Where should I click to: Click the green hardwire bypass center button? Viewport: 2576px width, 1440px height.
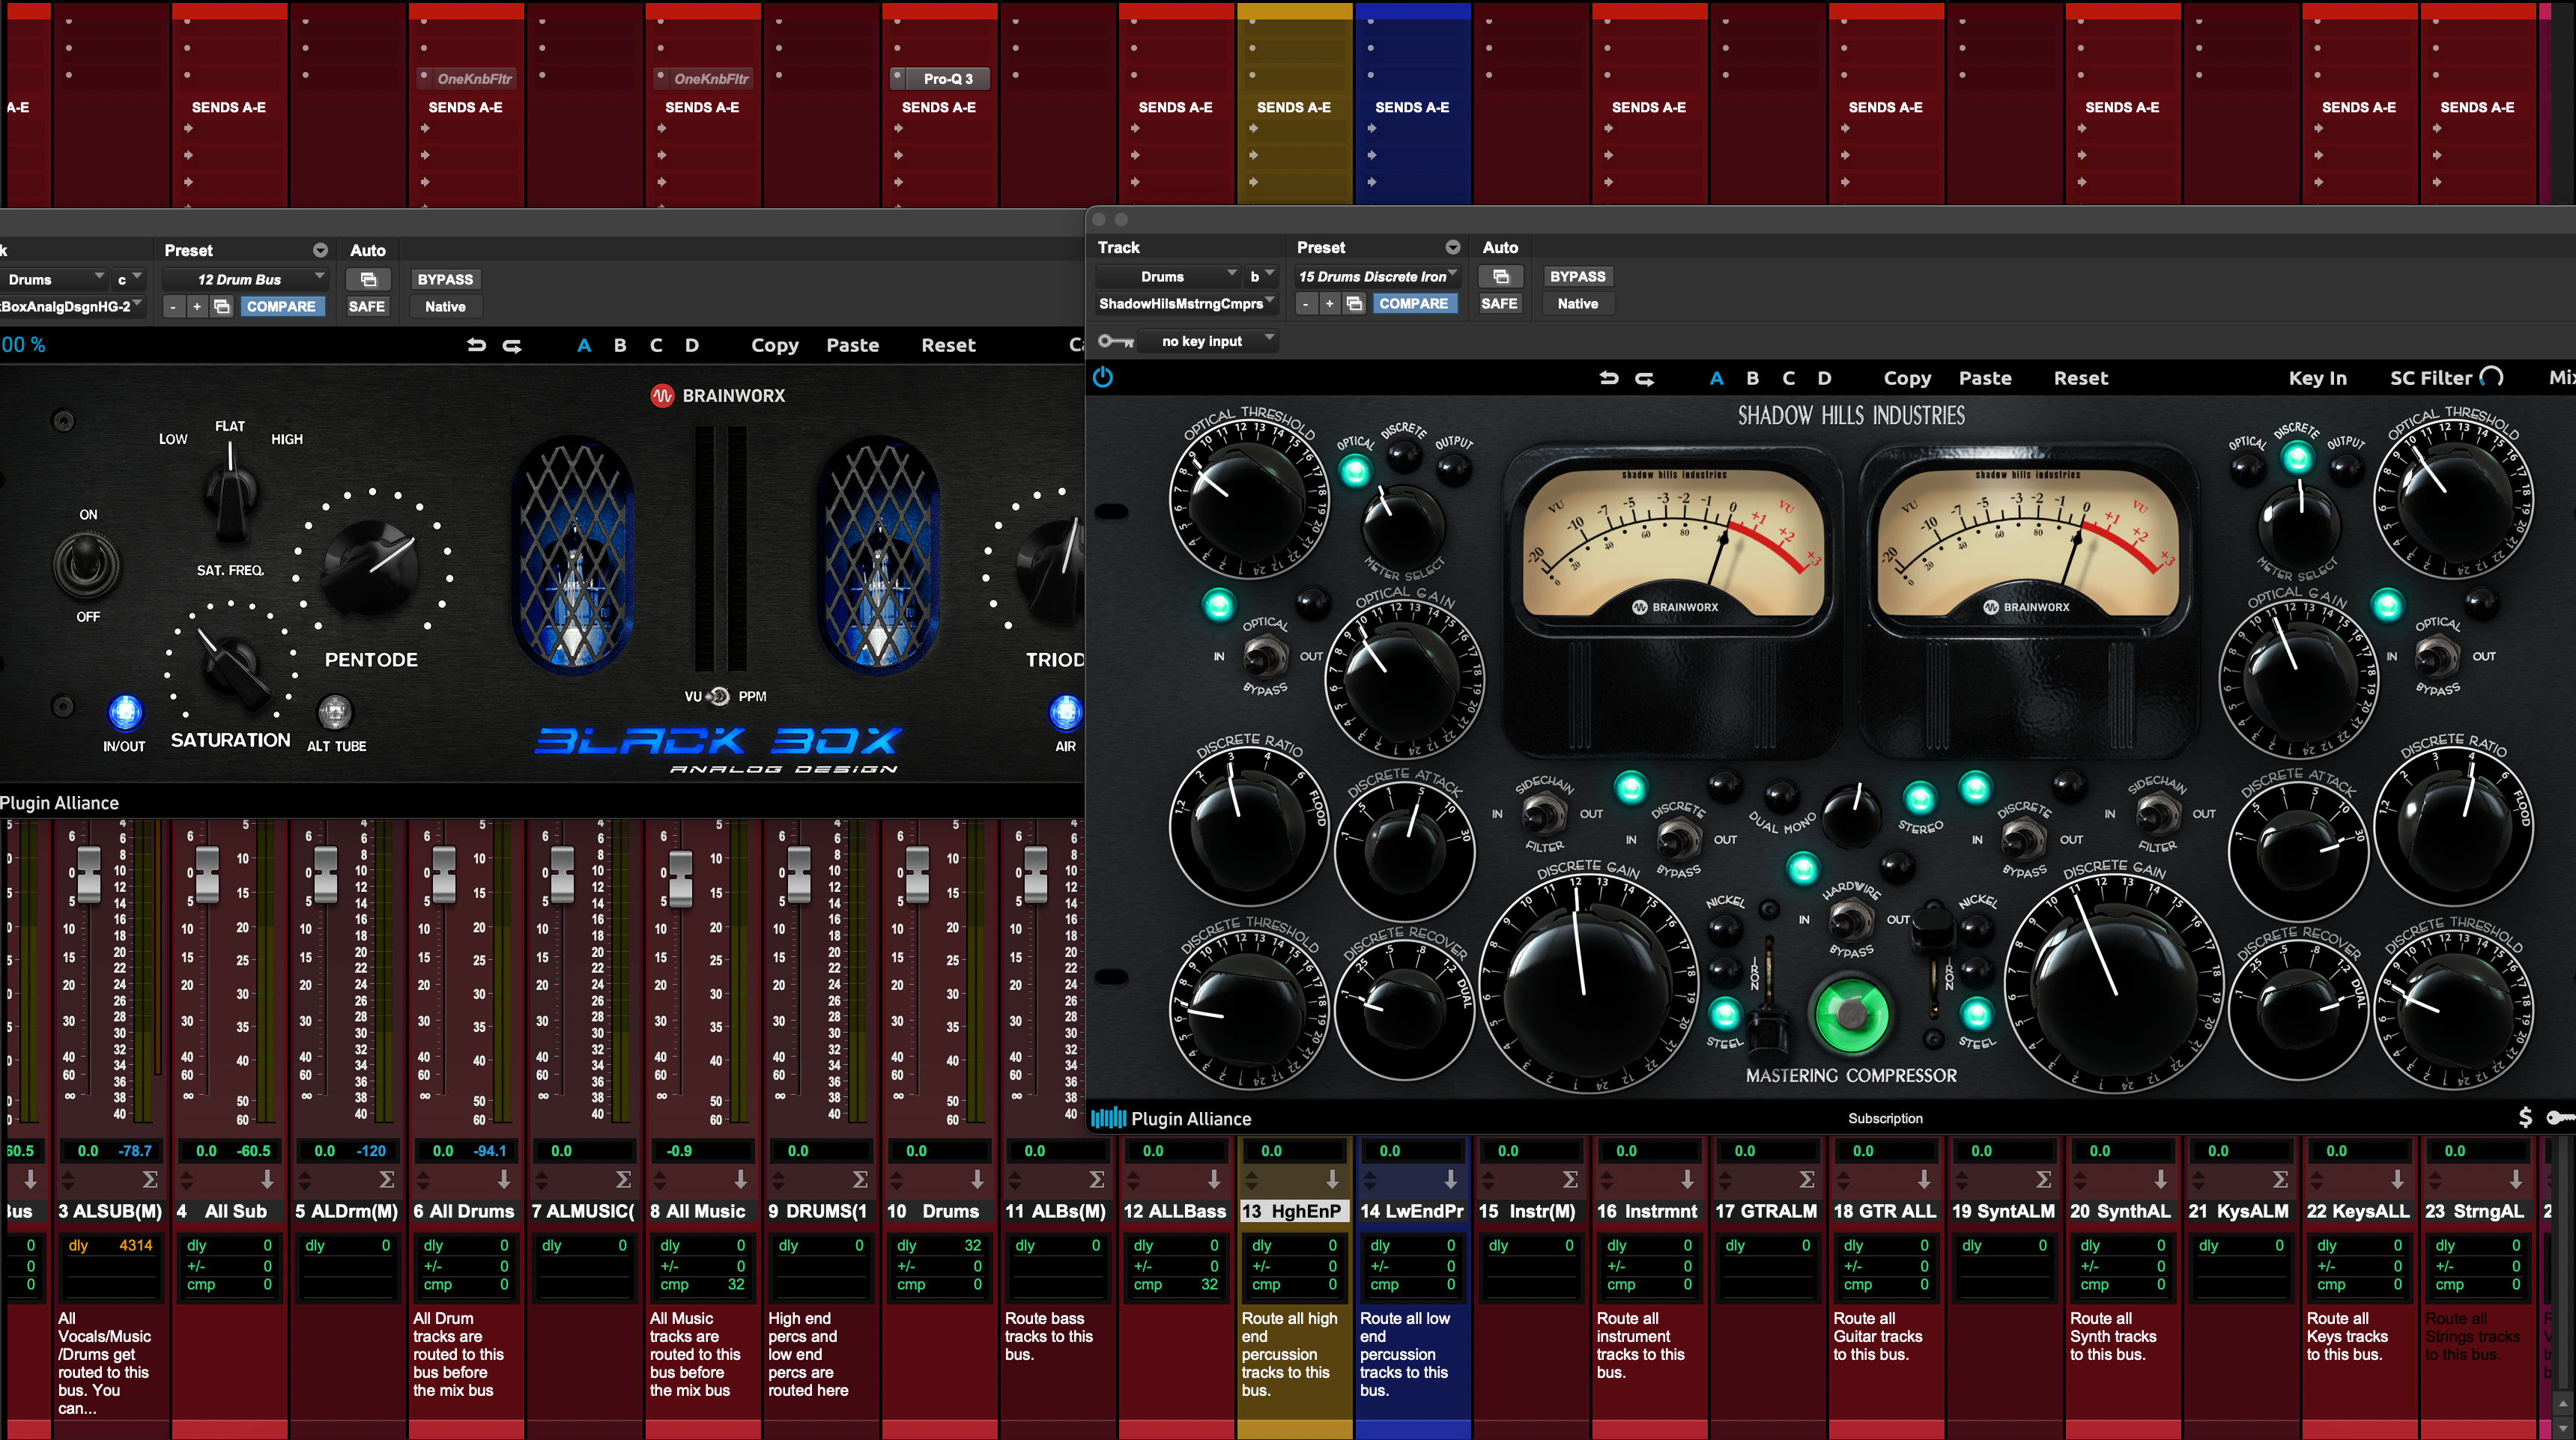[x=1851, y=1014]
